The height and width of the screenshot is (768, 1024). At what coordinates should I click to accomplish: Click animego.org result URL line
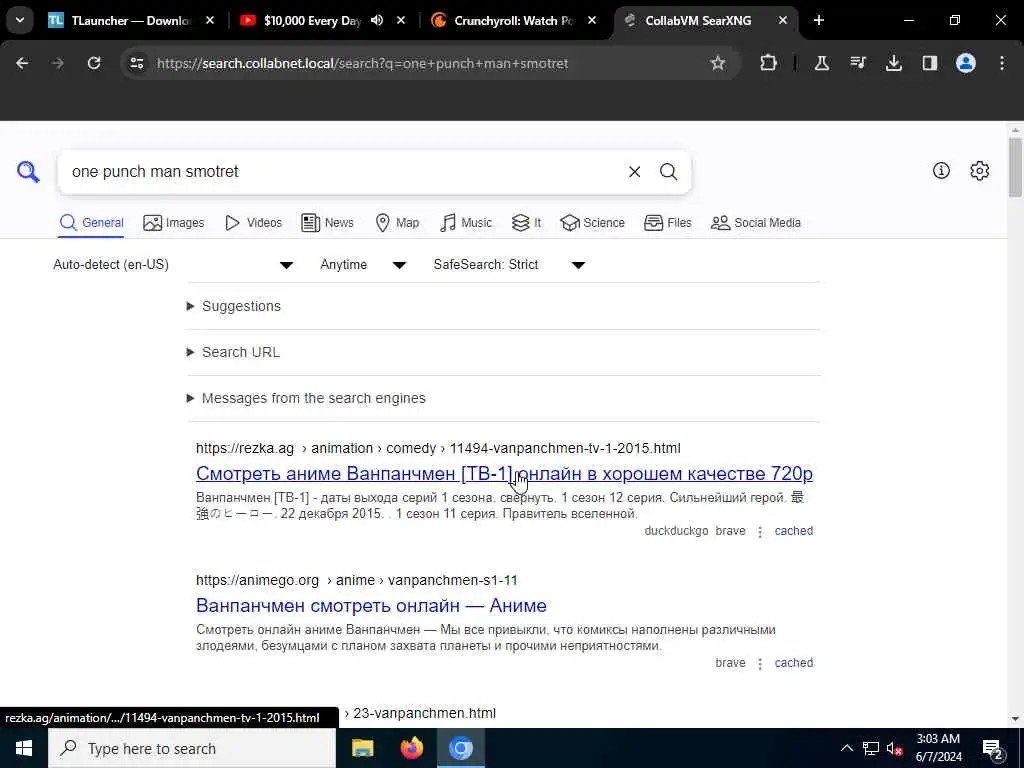[x=357, y=581]
